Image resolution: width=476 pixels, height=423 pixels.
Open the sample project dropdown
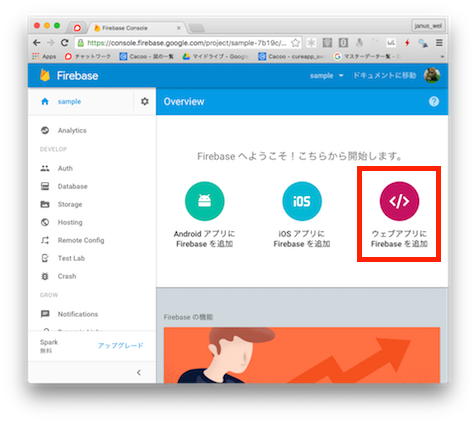[x=327, y=76]
